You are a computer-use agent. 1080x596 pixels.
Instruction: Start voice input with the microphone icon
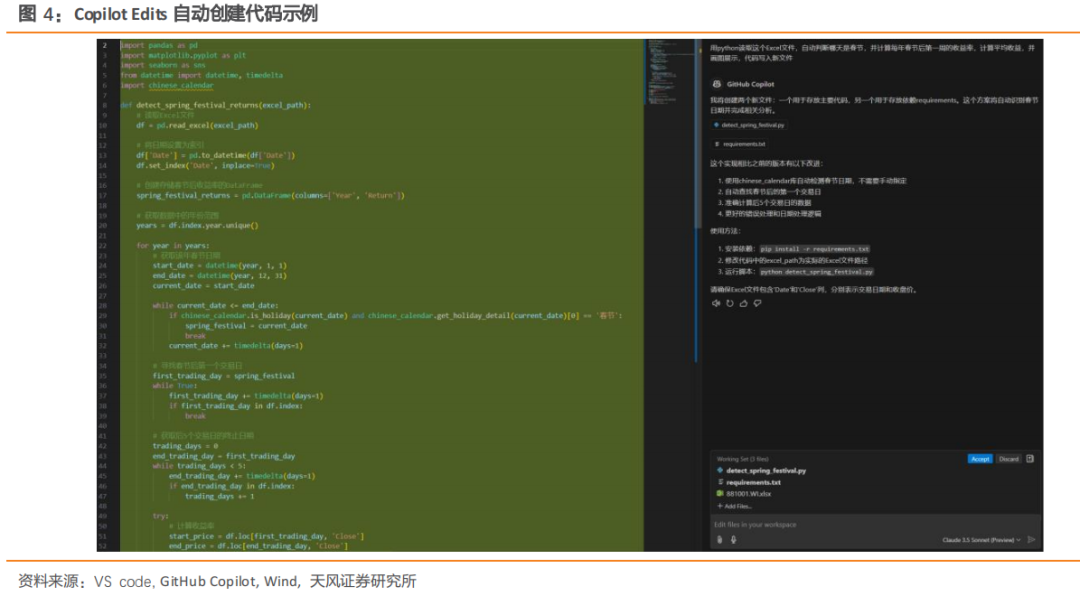tap(734, 540)
